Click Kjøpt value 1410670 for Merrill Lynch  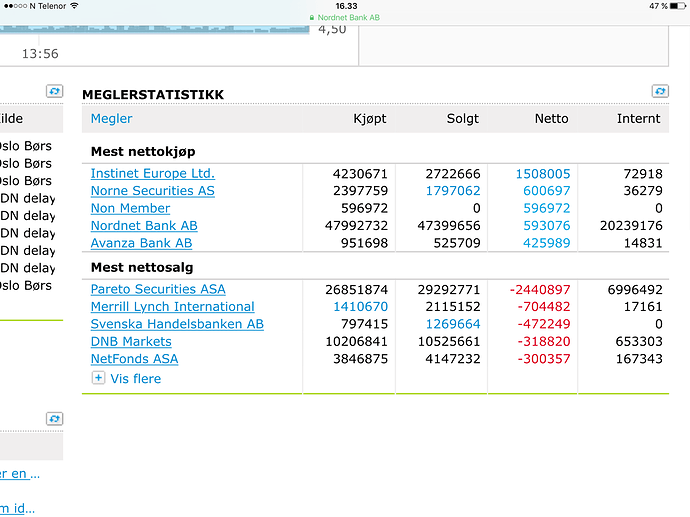click(x=360, y=307)
